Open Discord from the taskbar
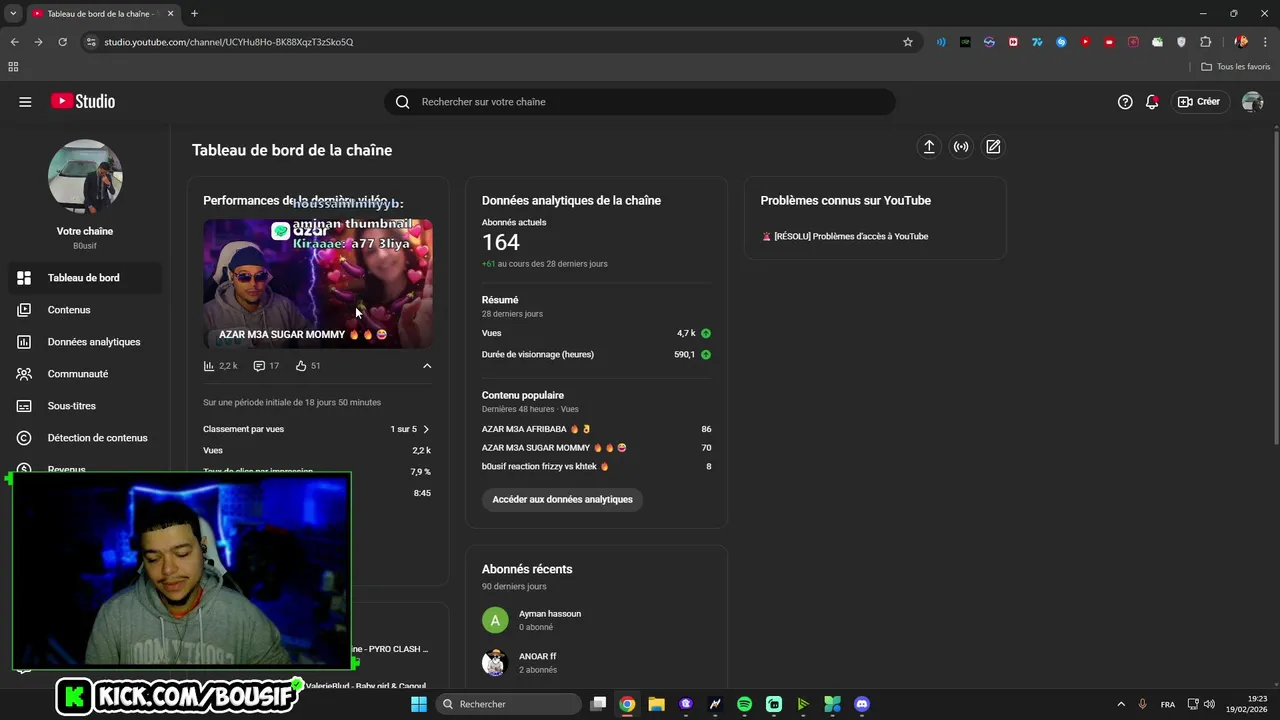Screen dimensions: 1280x720 coord(862,704)
